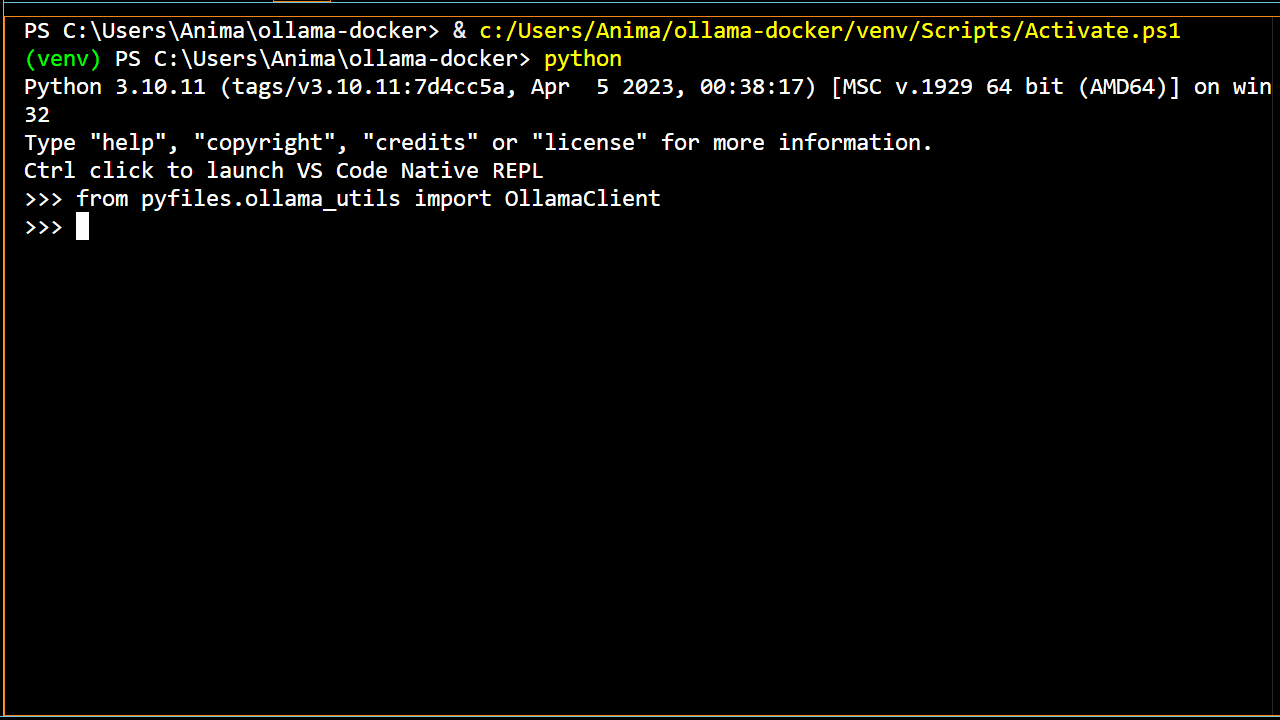Click the quoted "license" word
The width and height of the screenshot is (1280, 720).
[595, 143]
